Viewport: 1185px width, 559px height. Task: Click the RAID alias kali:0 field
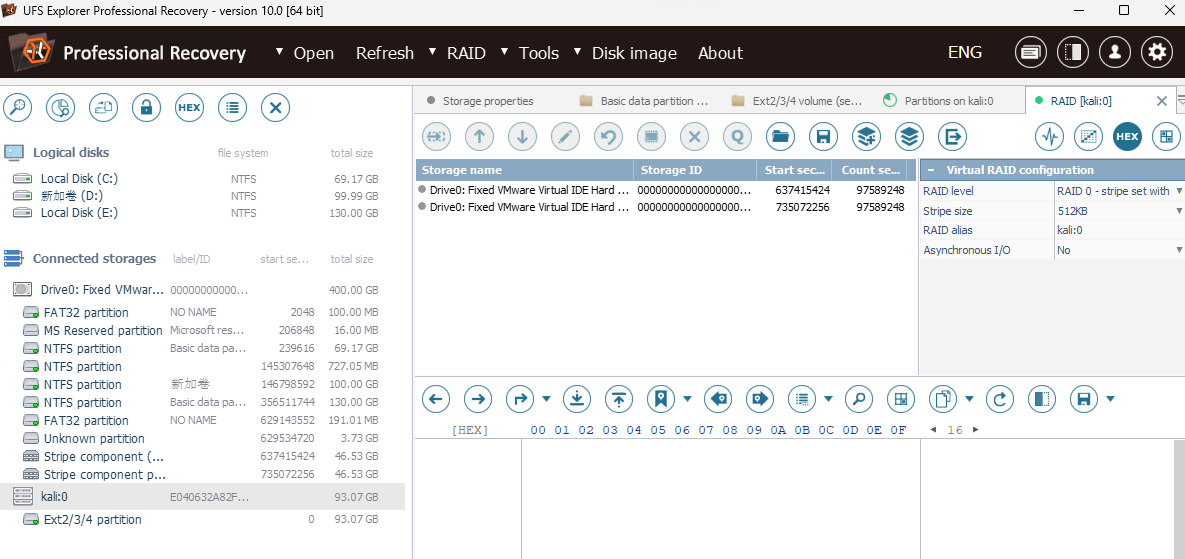pos(1119,230)
